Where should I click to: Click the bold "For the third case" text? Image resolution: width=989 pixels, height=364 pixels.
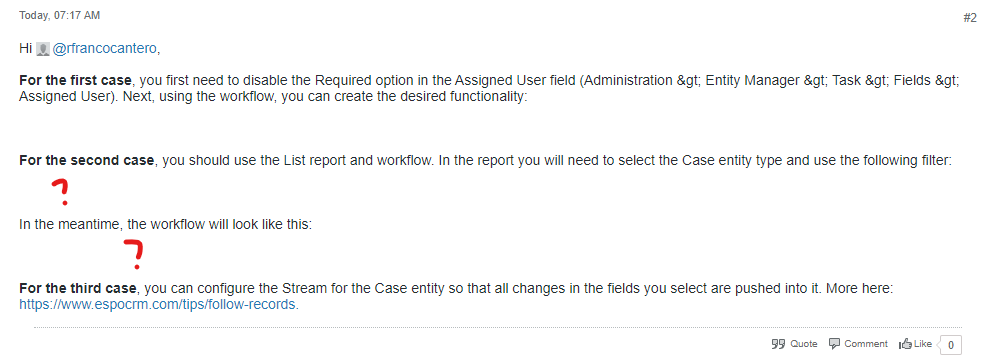coord(78,288)
